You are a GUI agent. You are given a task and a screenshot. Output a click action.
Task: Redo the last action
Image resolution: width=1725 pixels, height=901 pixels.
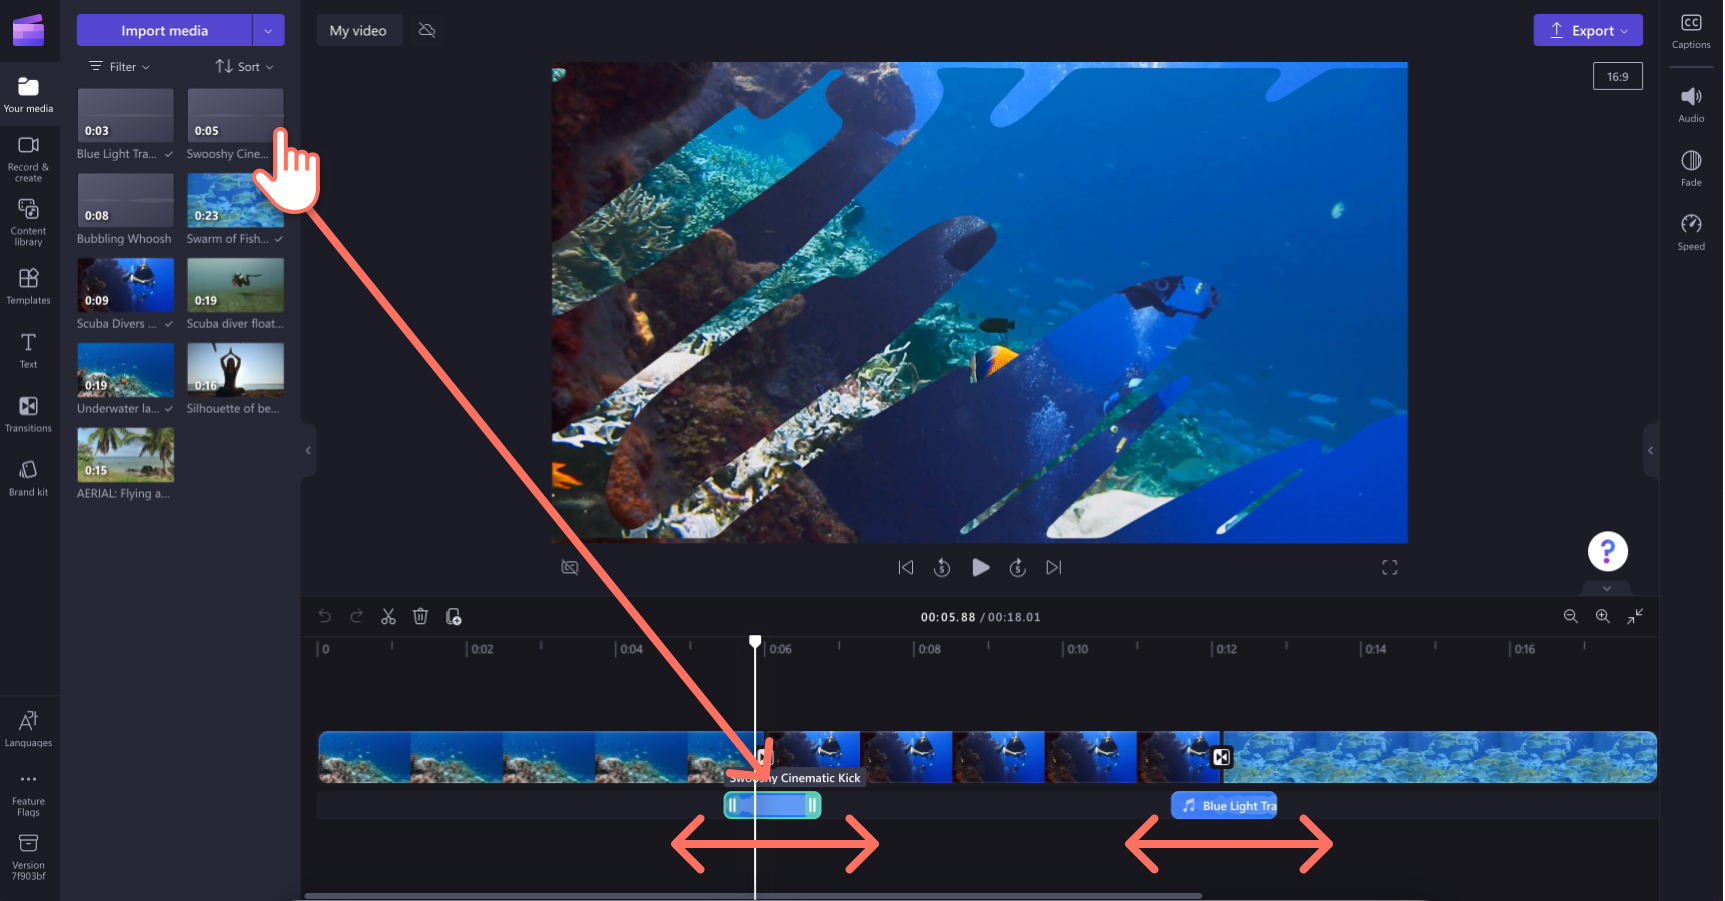356,616
